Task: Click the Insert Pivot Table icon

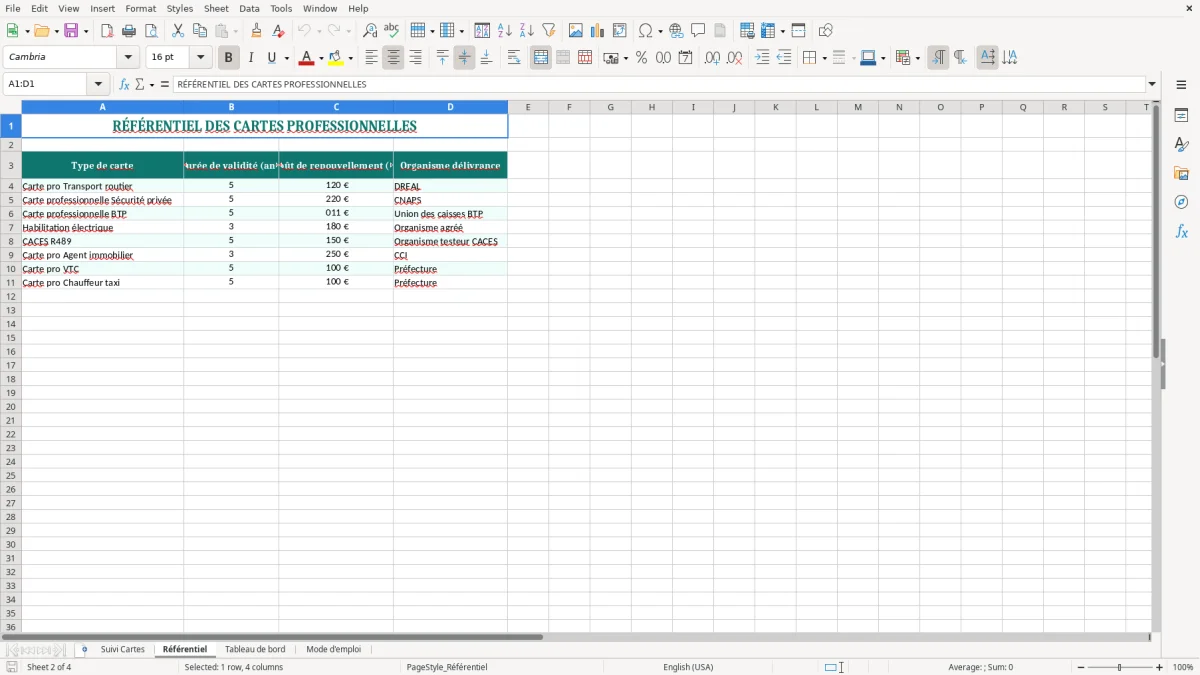Action: pos(620,31)
